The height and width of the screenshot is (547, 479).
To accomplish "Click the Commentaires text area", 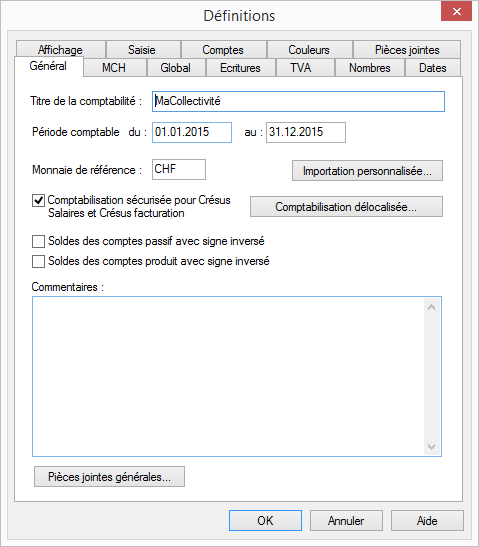I will point(229,376).
